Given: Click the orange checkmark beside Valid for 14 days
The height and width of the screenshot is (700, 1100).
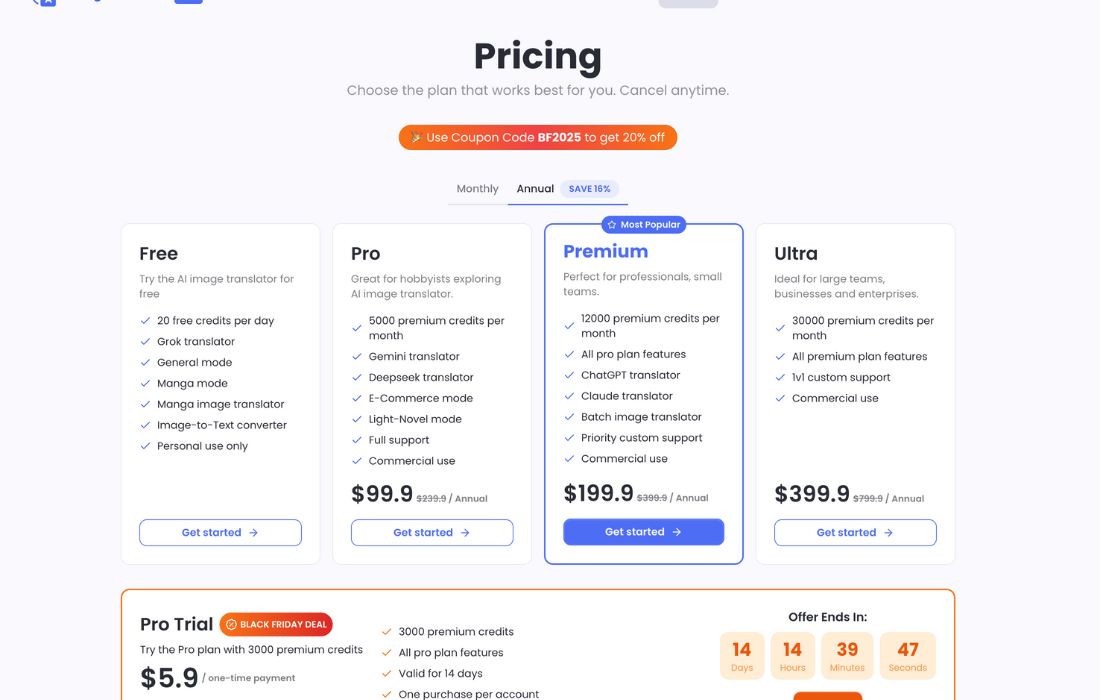Looking at the screenshot, I should (386, 674).
